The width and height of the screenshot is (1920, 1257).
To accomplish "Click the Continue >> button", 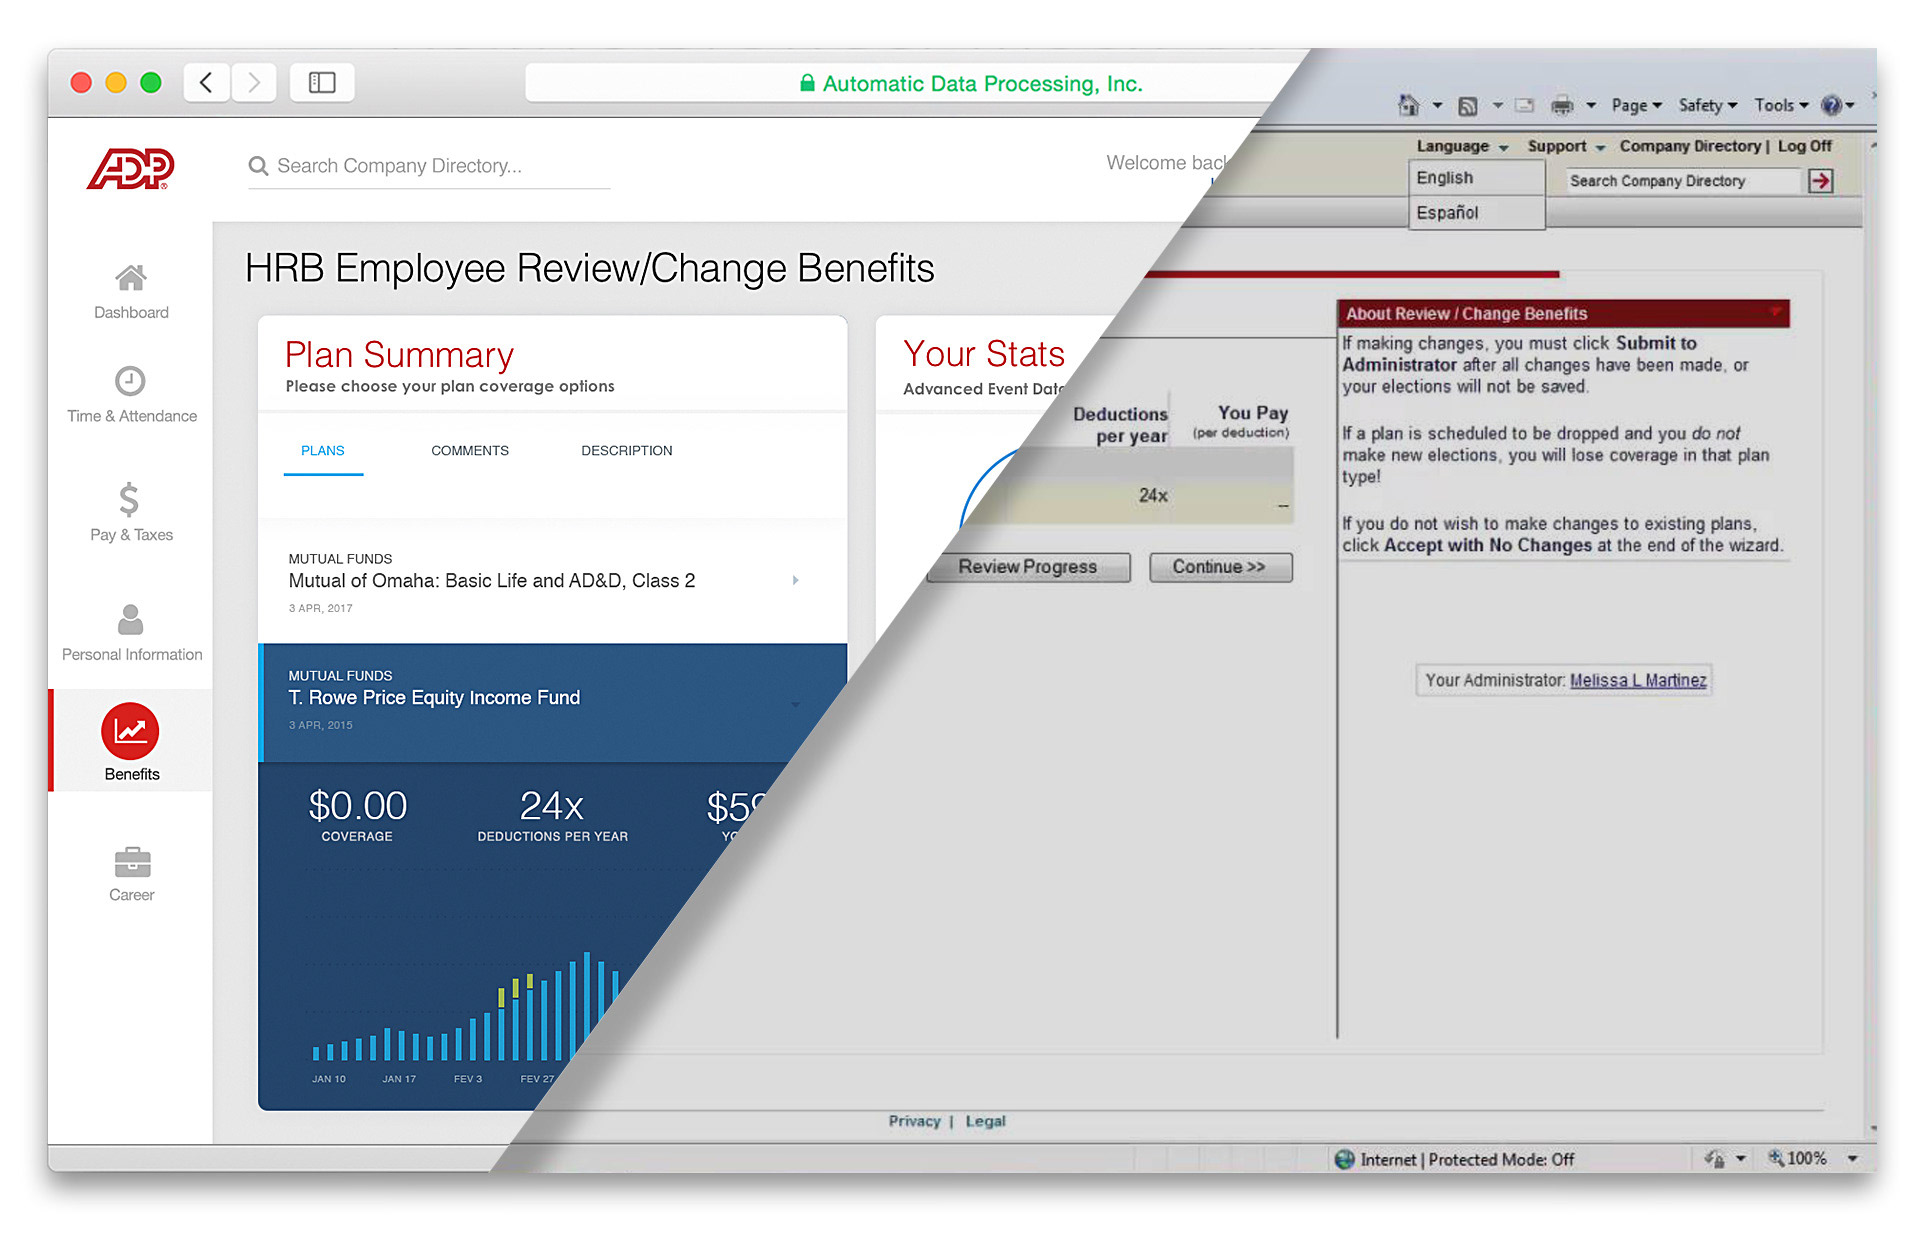I will (1219, 567).
